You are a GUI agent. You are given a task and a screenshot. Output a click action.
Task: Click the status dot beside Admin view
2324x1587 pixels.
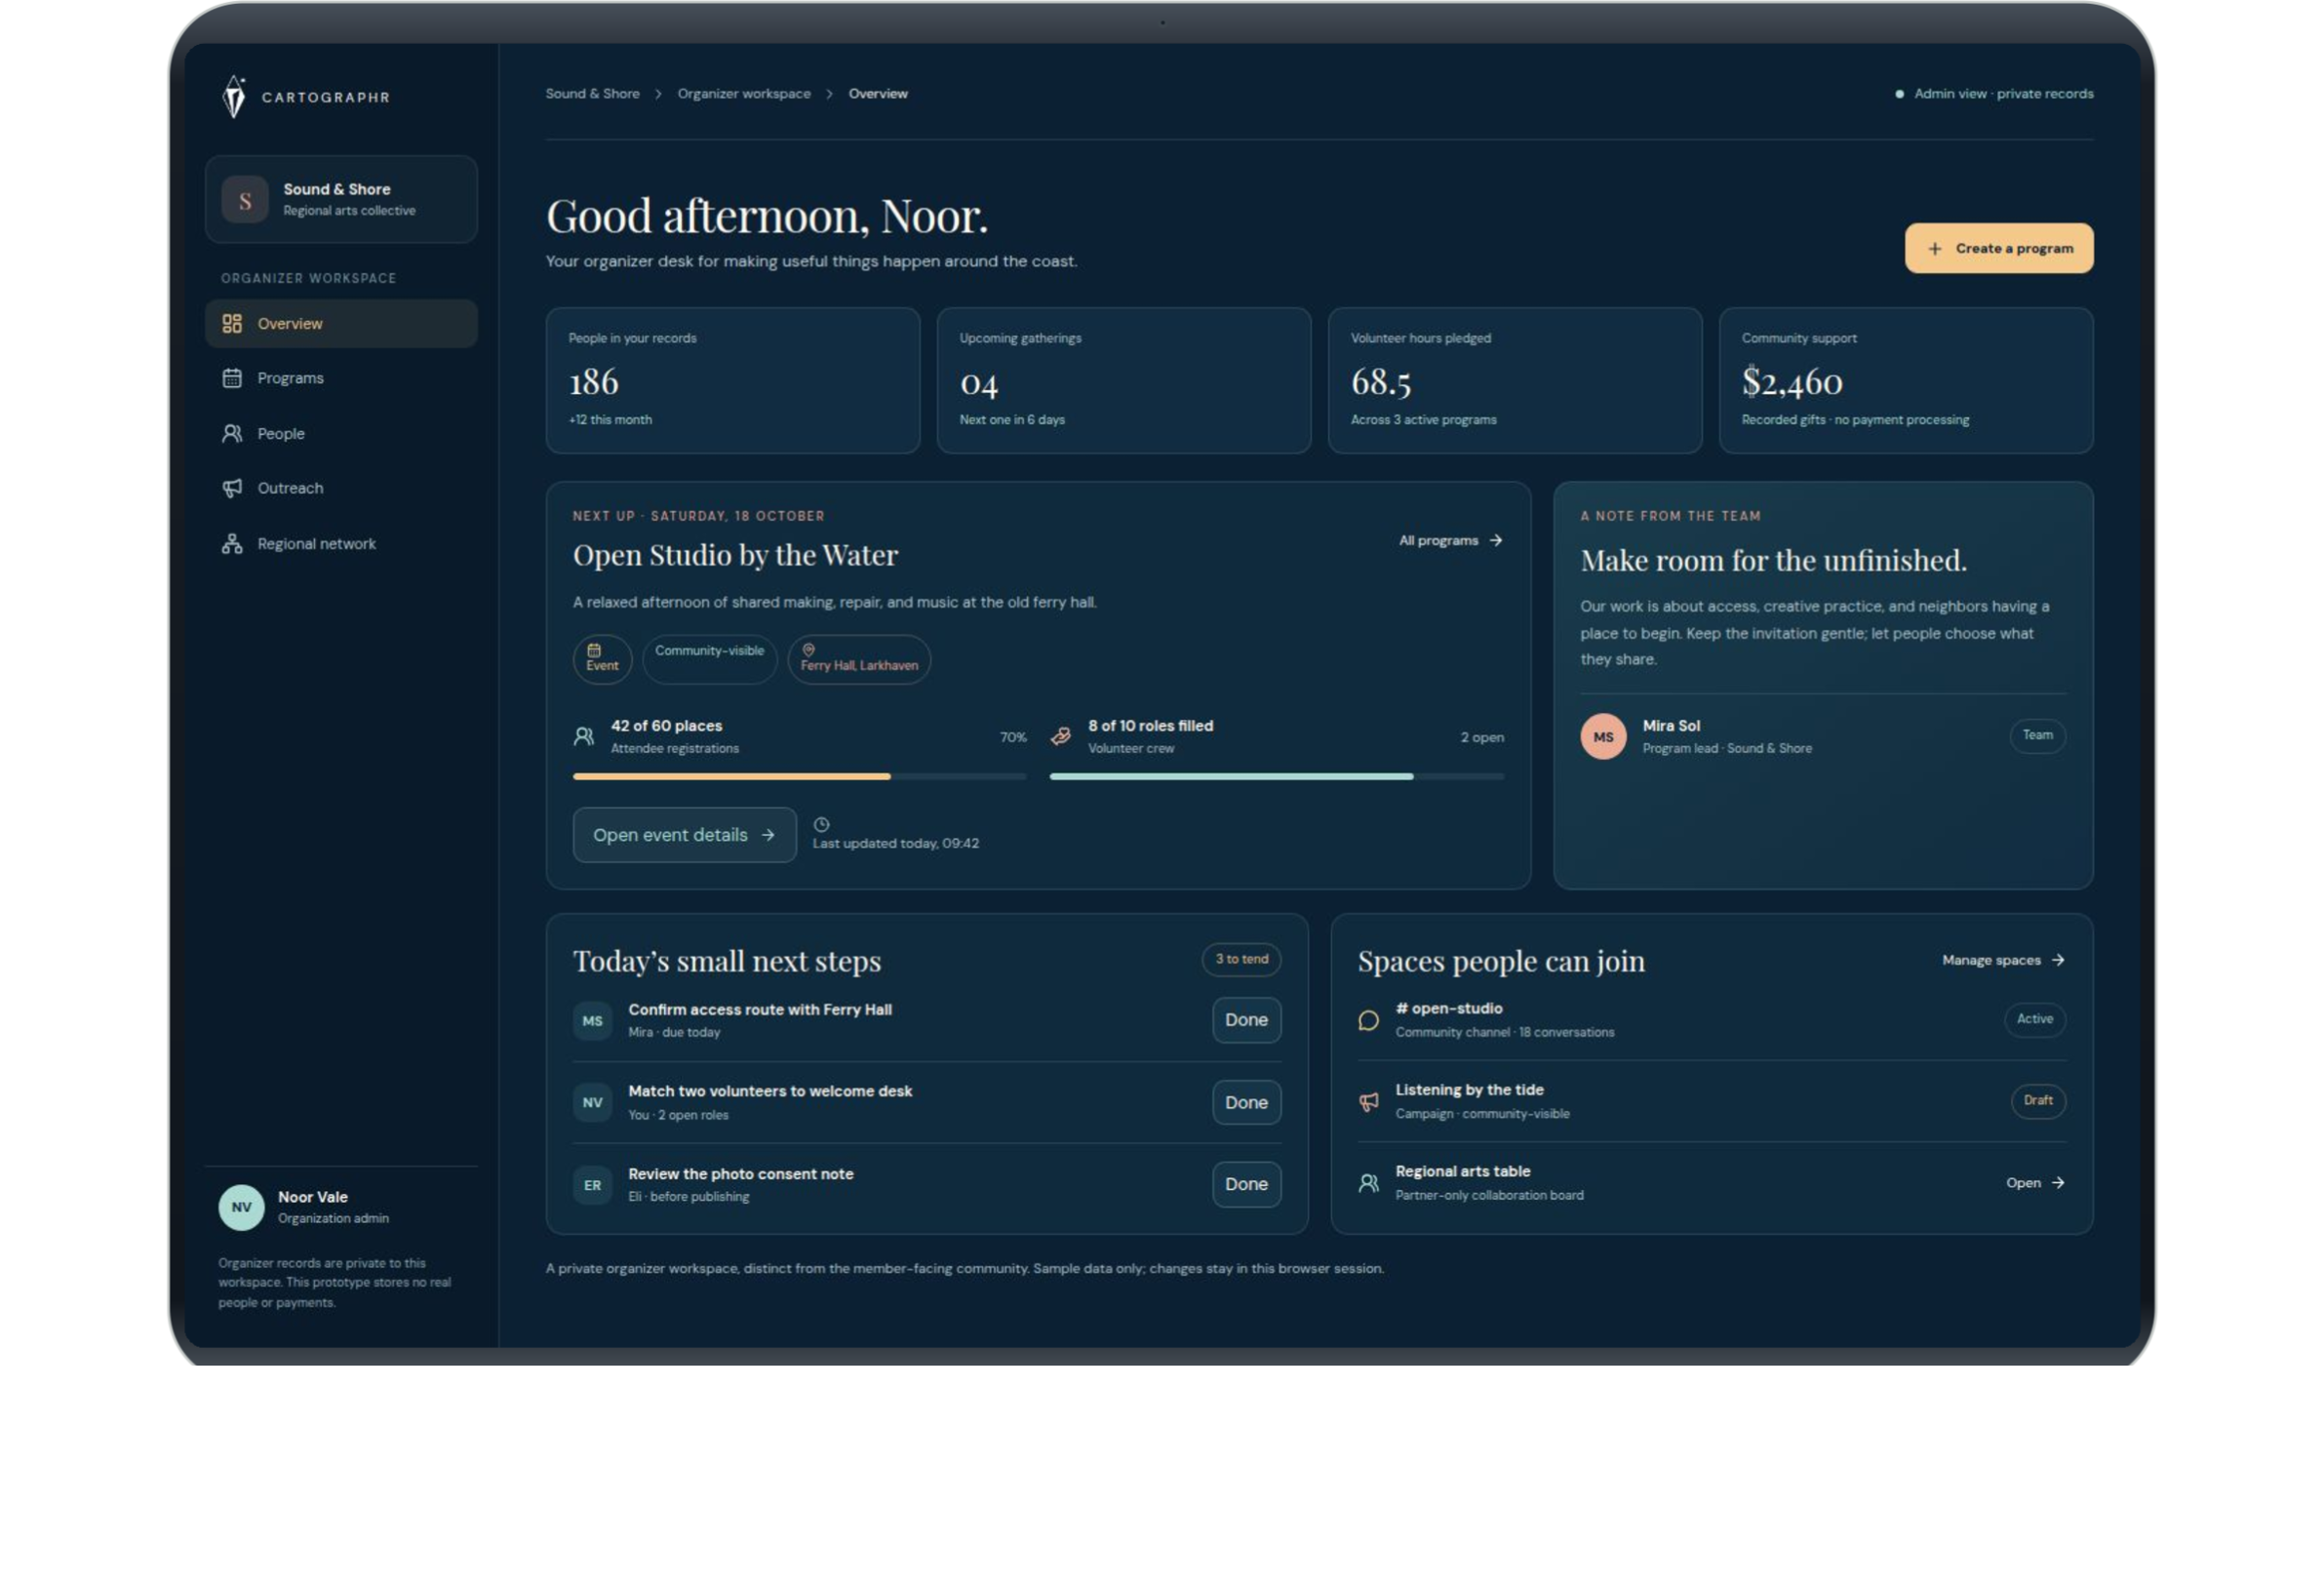[1899, 94]
